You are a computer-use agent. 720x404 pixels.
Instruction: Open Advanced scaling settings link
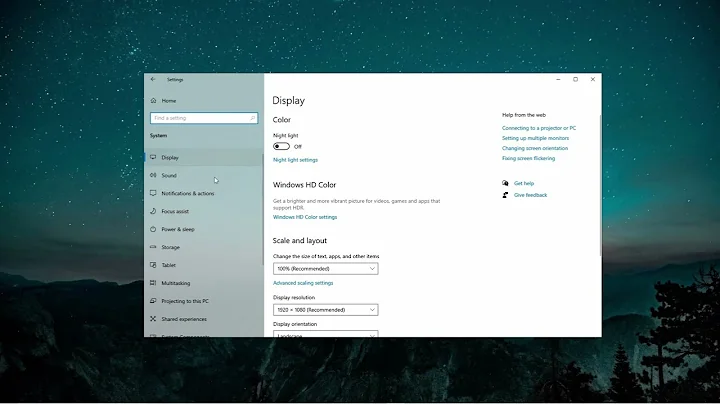click(303, 283)
